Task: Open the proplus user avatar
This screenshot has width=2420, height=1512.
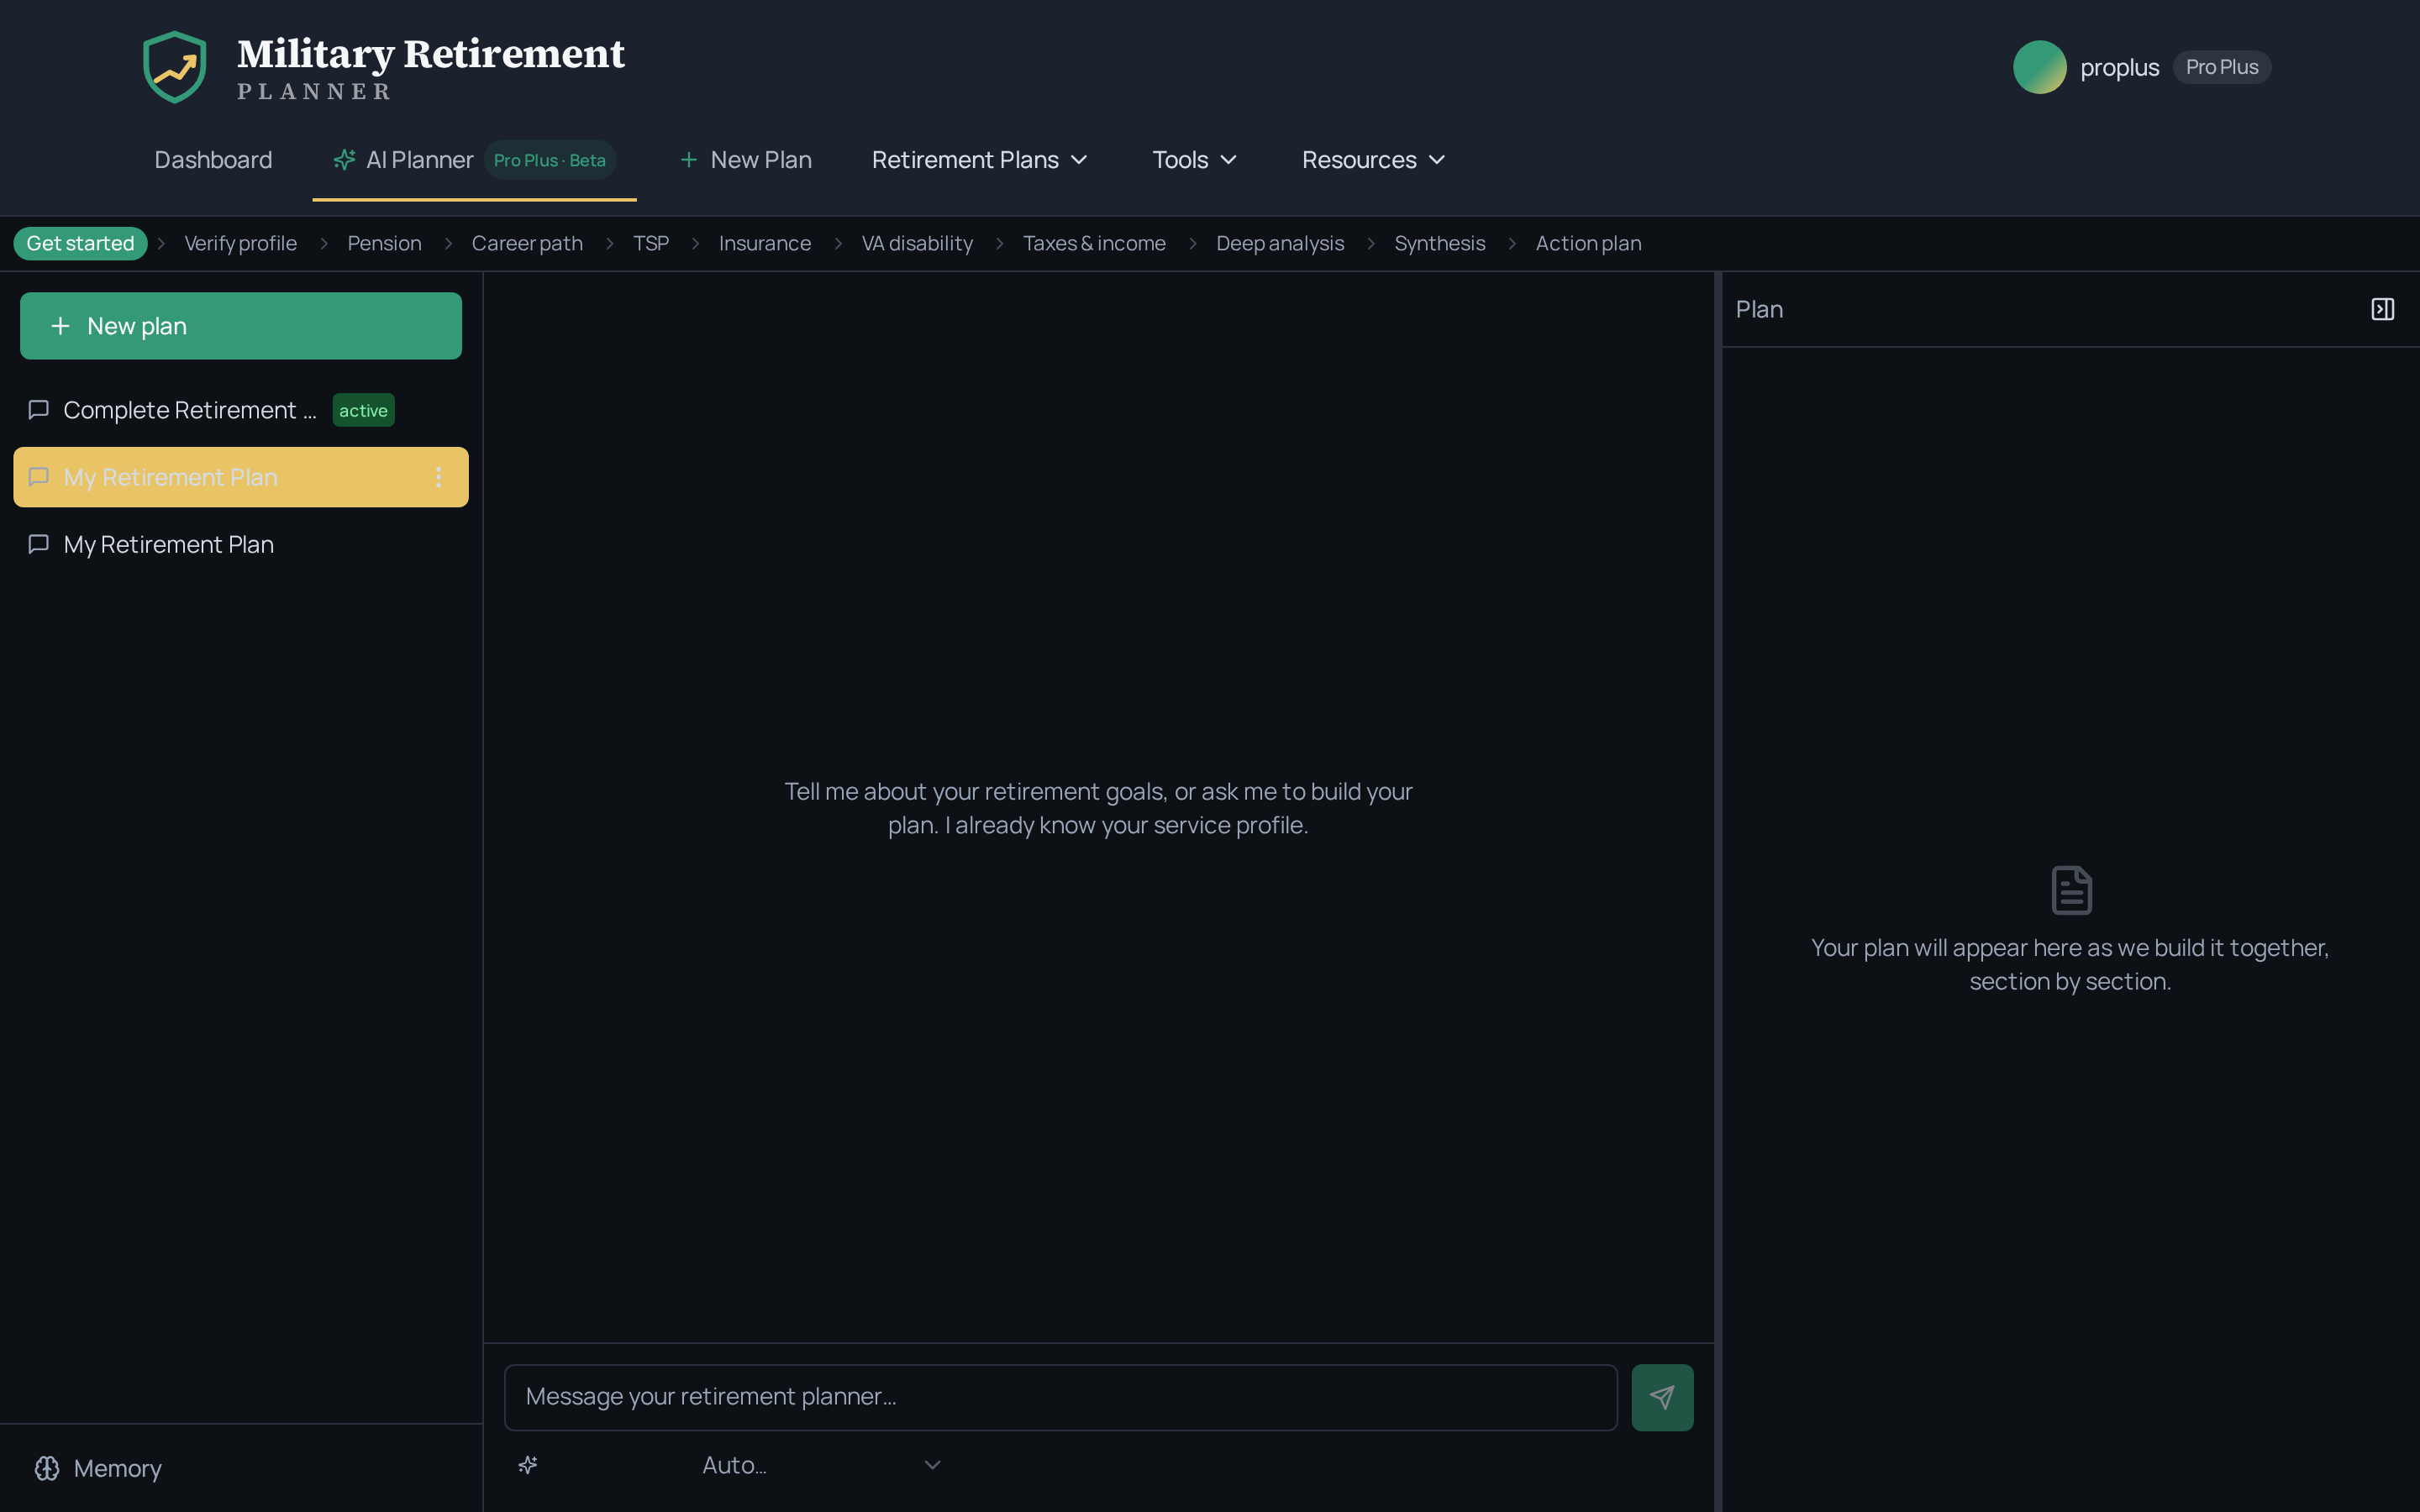Action: tap(2039, 67)
